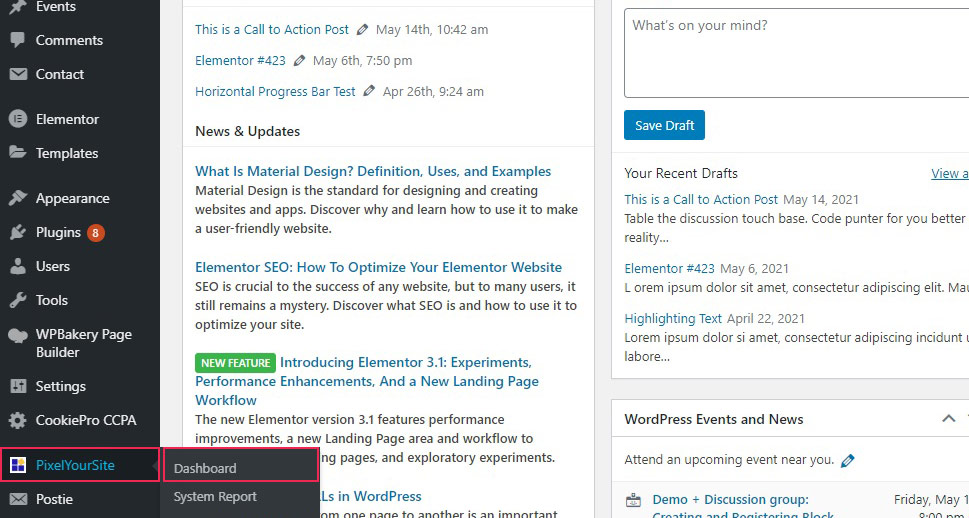The image size is (969, 518).
Task: Open 'Highlighting Text' draft
Action: coord(673,319)
